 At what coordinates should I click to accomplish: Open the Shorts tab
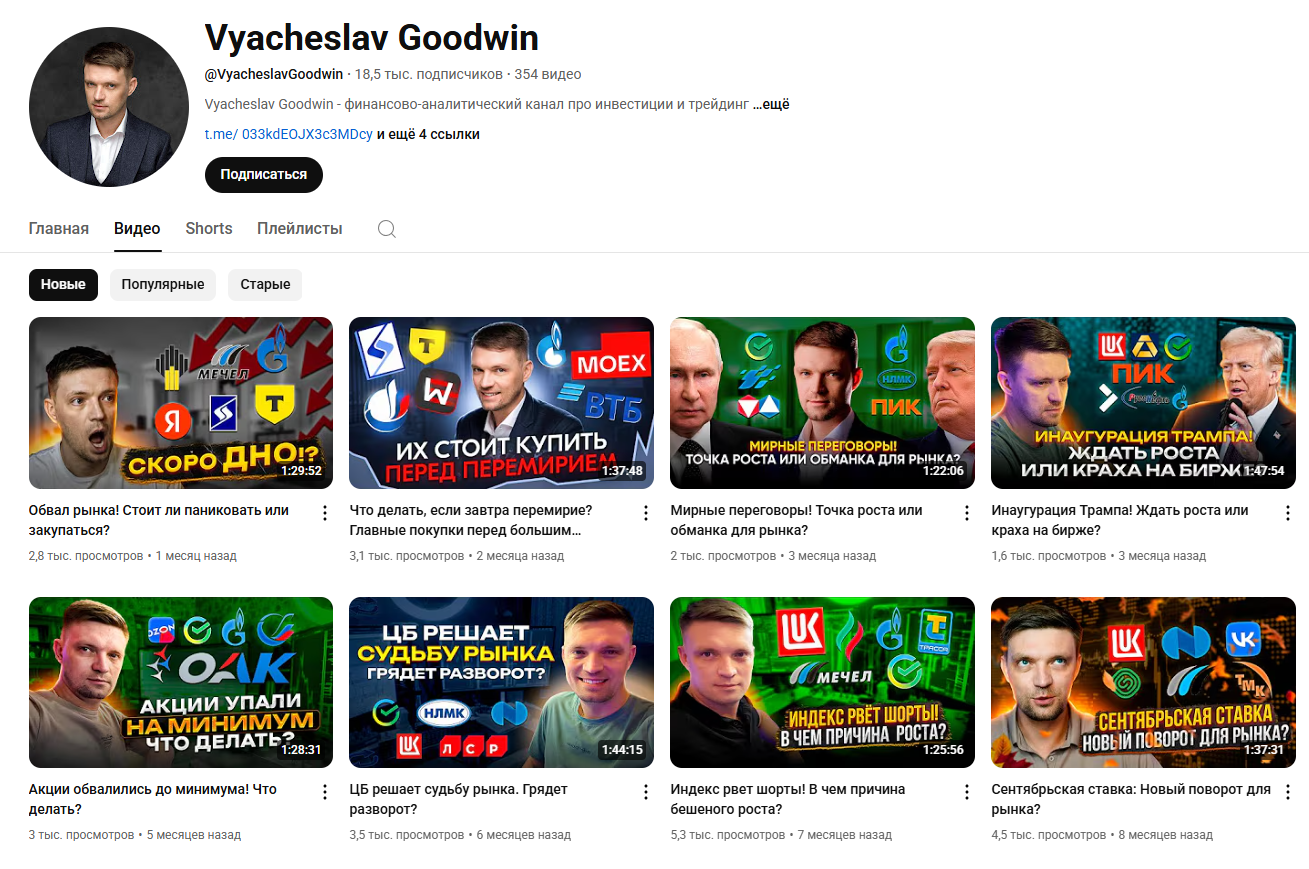(209, 228)
